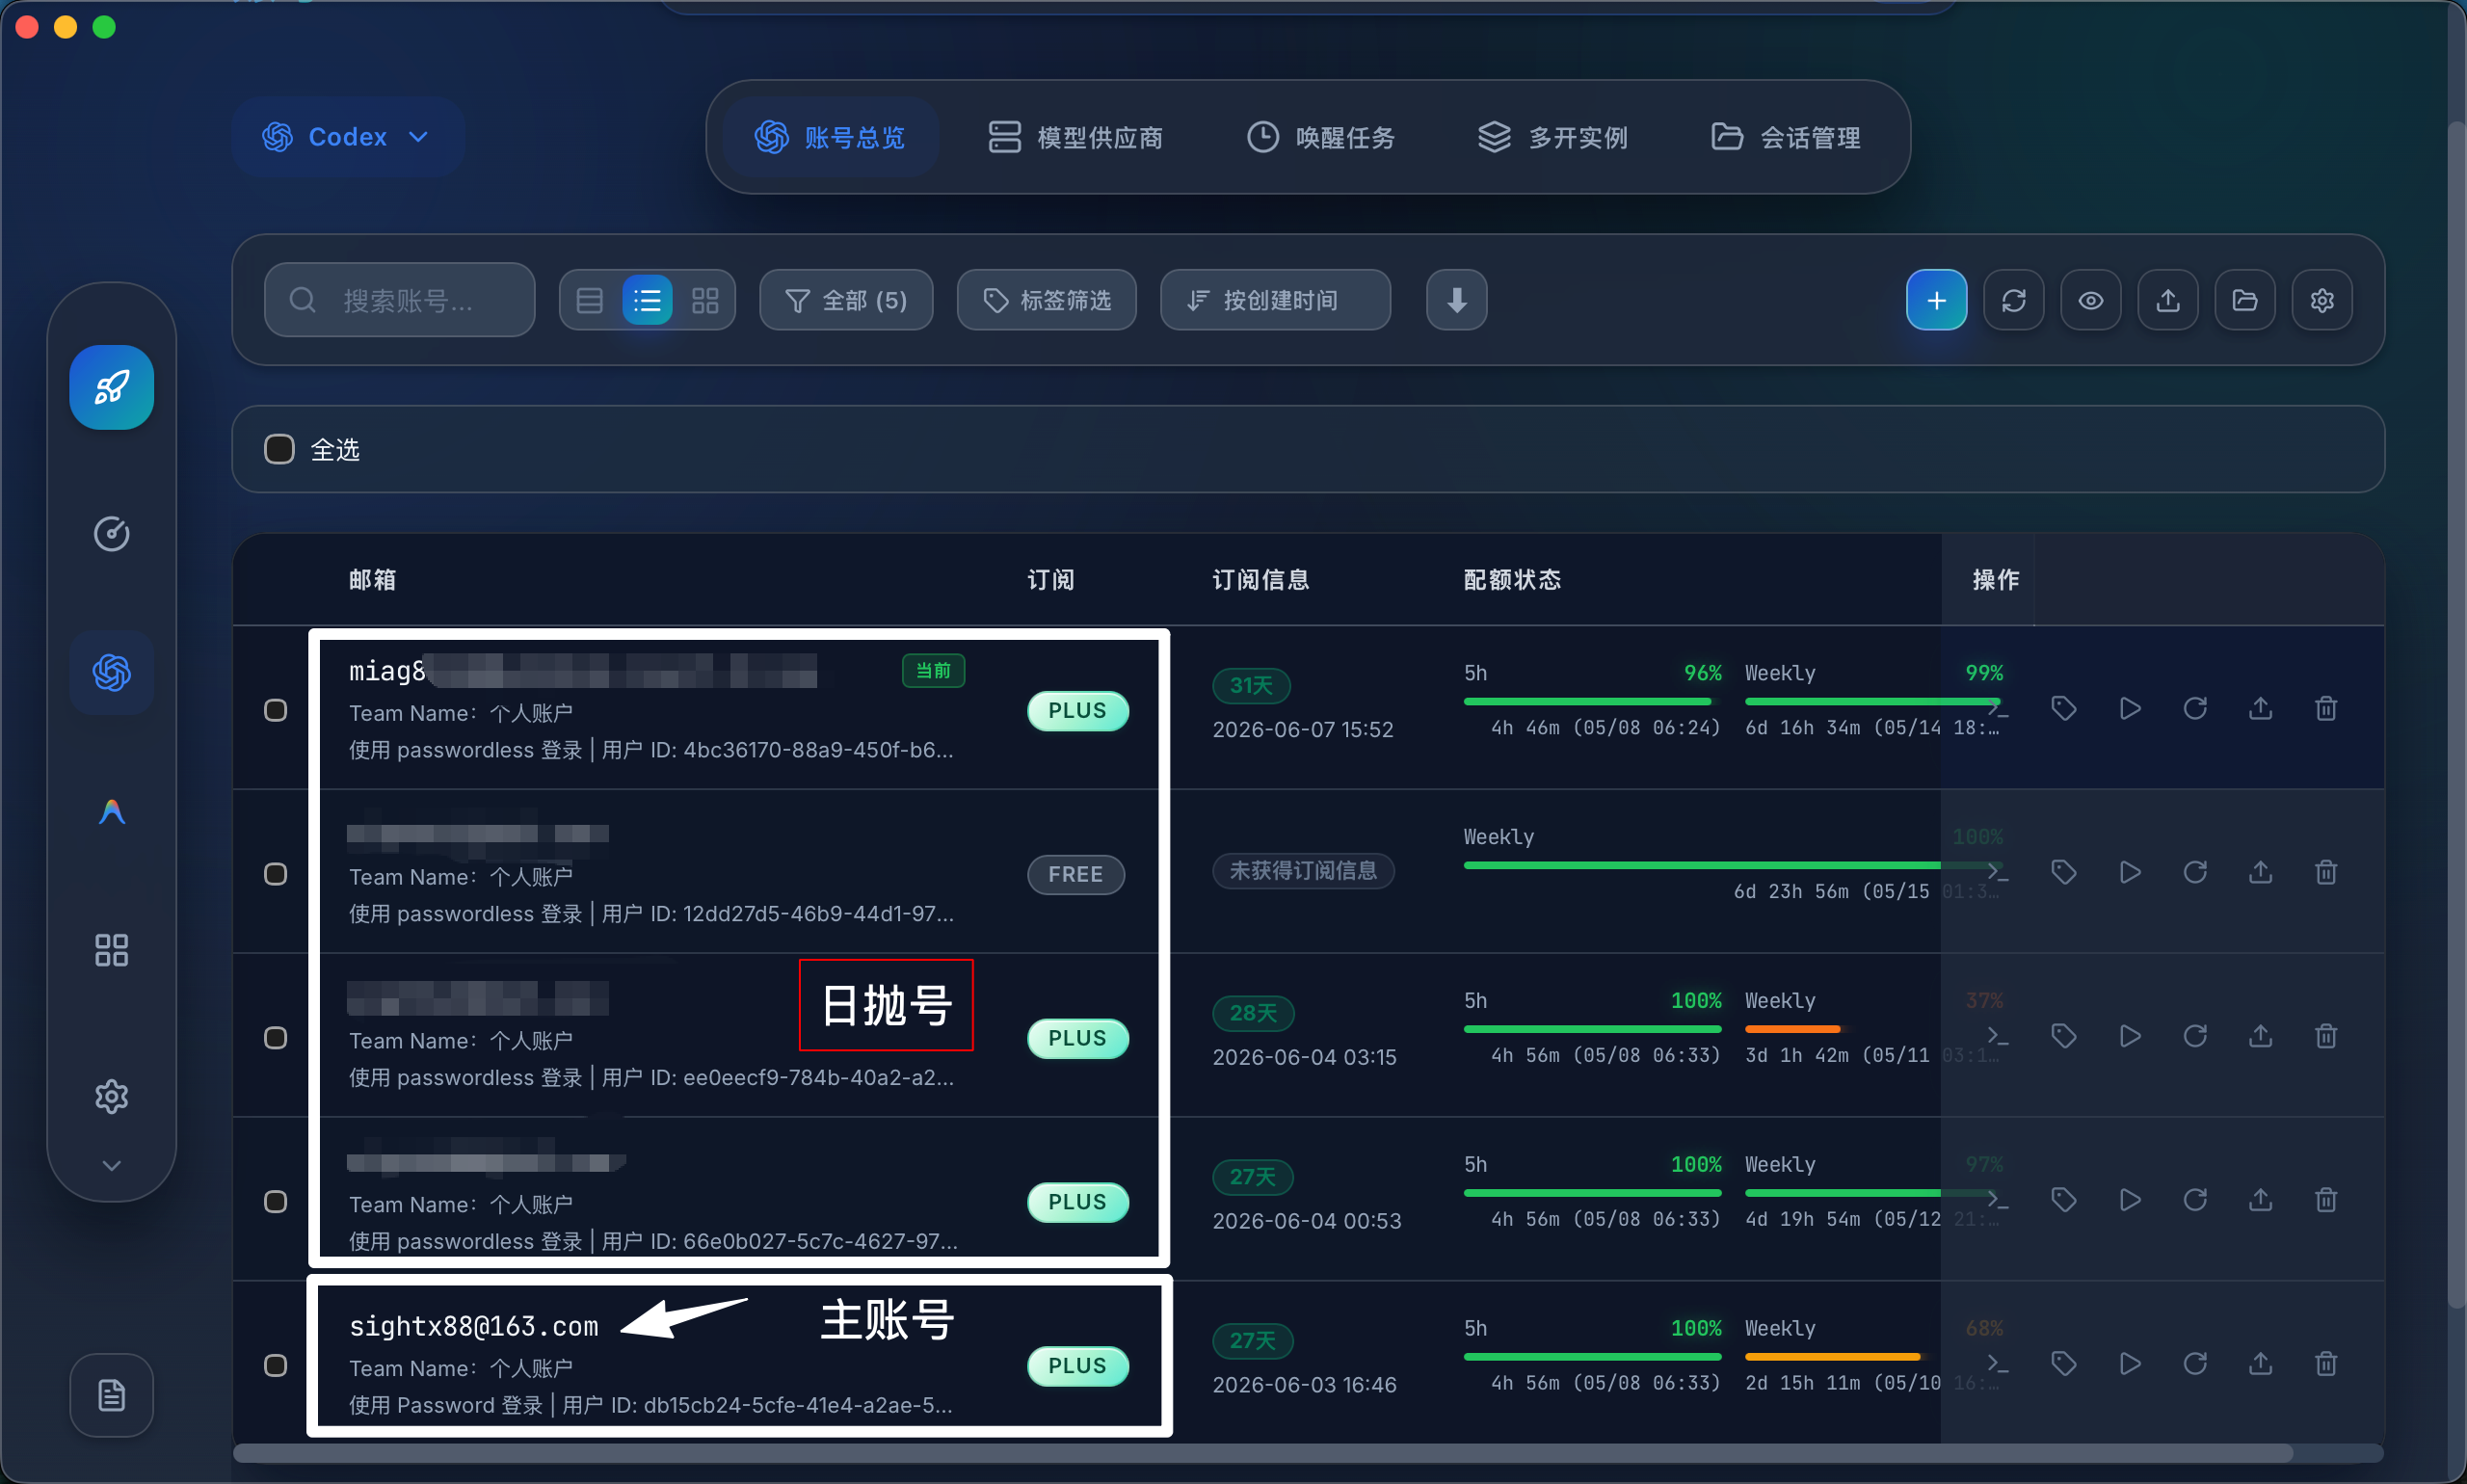Open 模型供应商 tab

[x=1075, y=137]
